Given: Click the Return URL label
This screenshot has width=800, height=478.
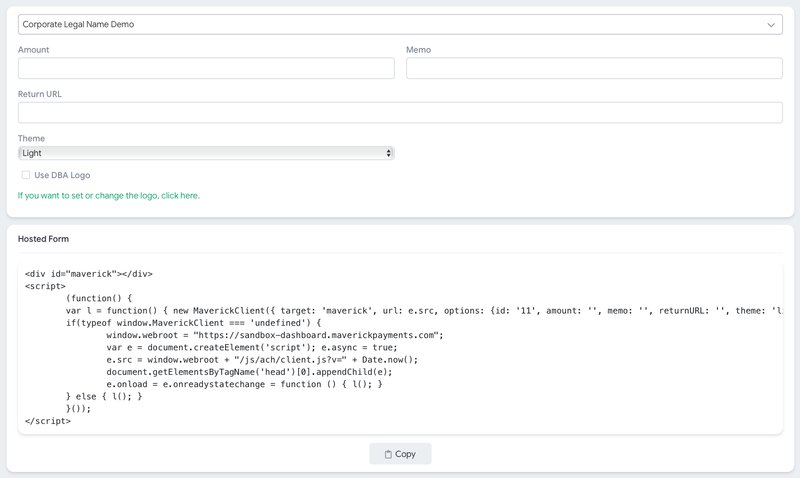Looking at the screenshot, I should point(40,94).
